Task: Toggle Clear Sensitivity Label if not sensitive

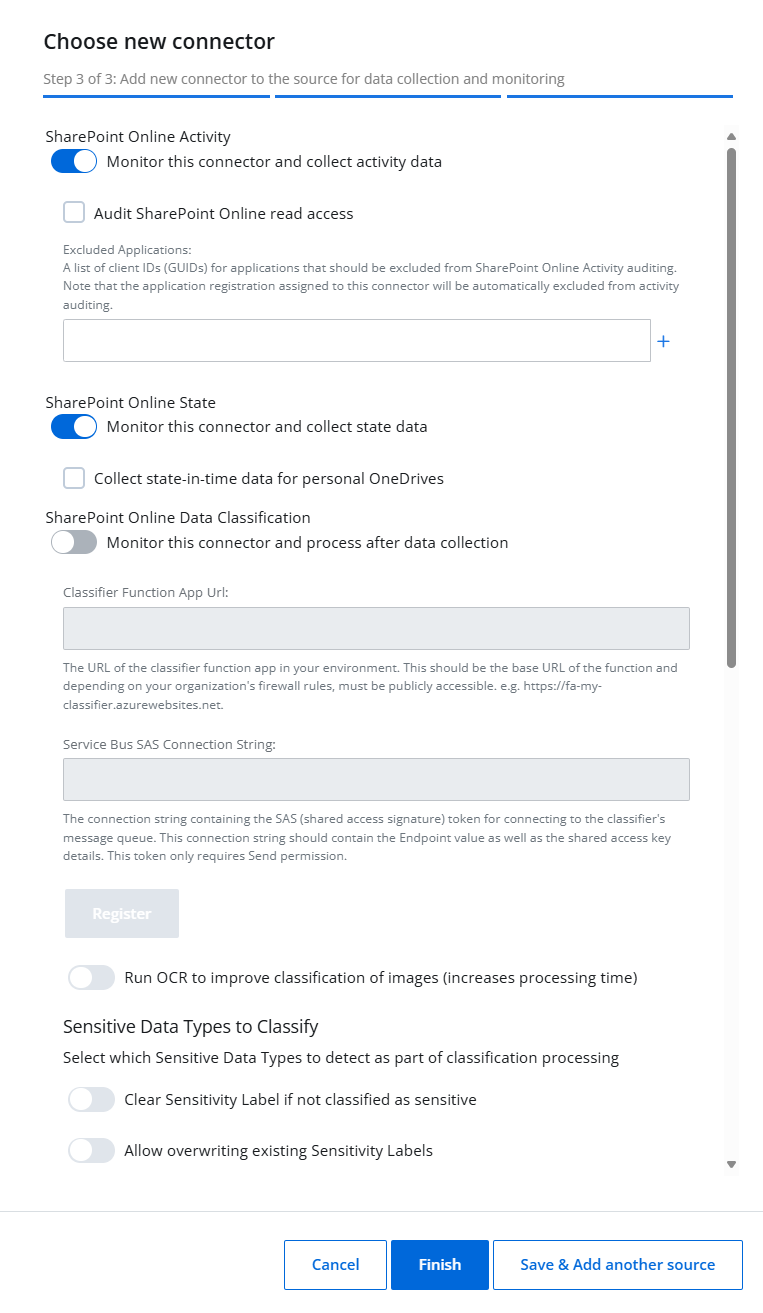Action: (x=91, y=1099)
